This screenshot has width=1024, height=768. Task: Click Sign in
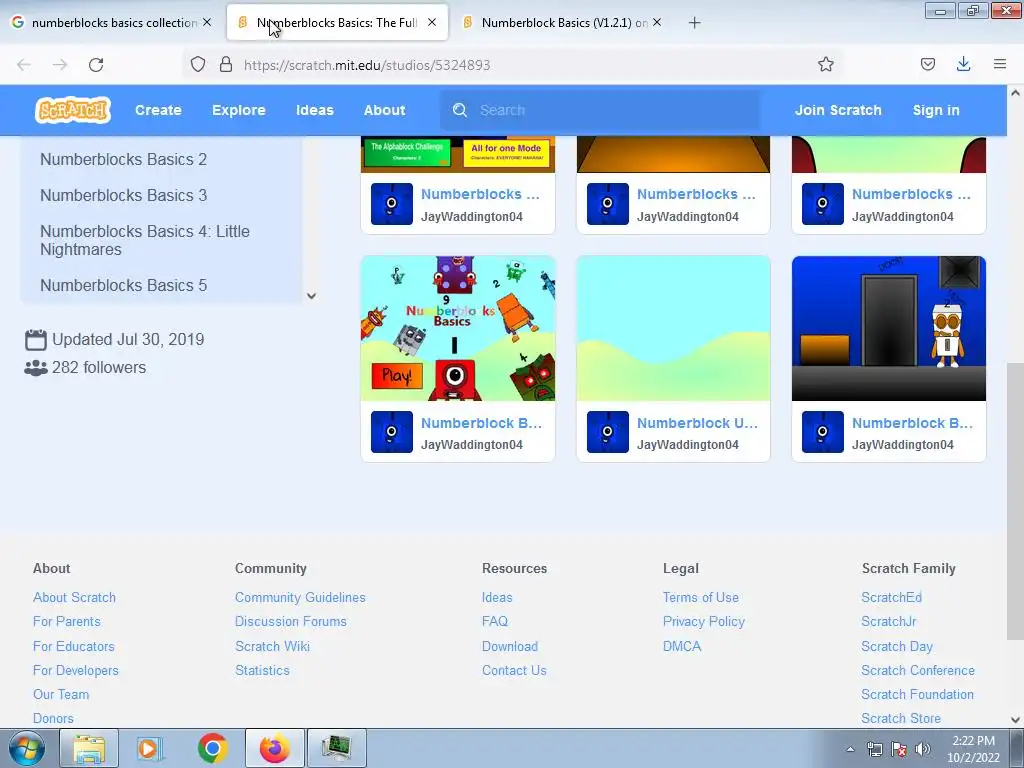point(936,110)
